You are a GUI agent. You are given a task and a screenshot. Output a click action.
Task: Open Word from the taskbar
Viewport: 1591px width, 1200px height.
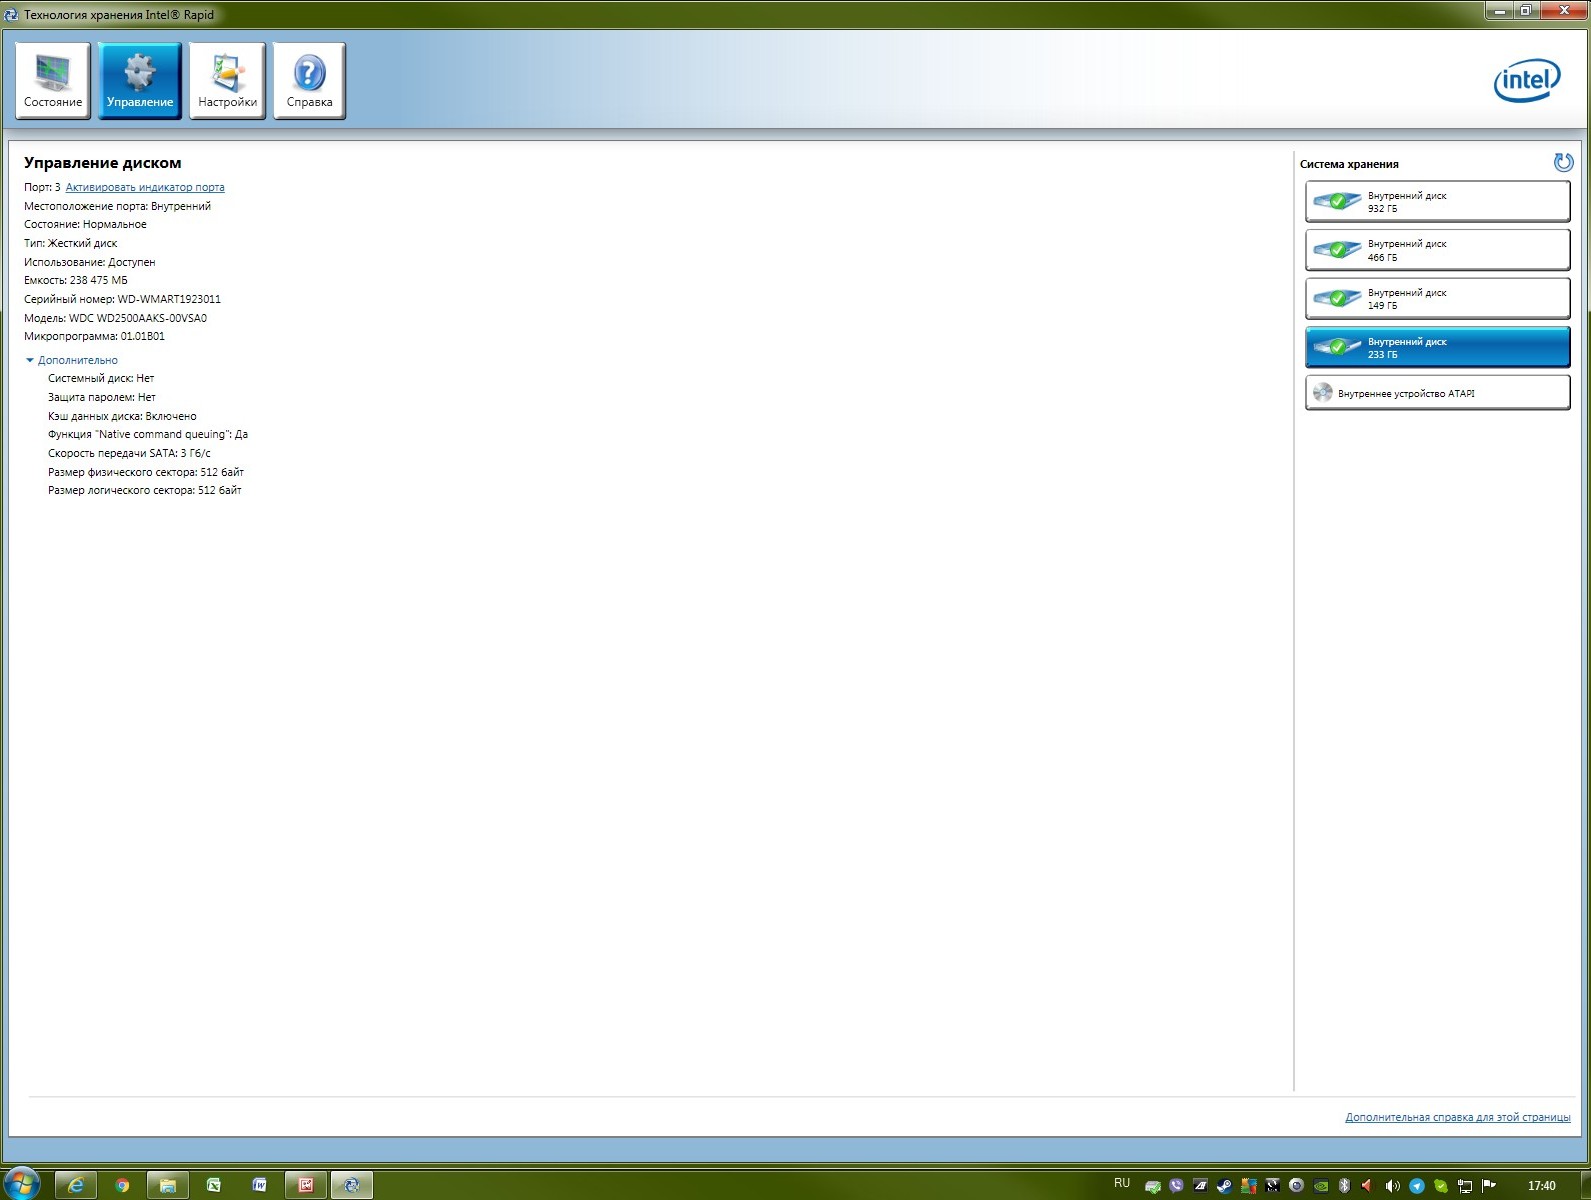pos(260,1185)
